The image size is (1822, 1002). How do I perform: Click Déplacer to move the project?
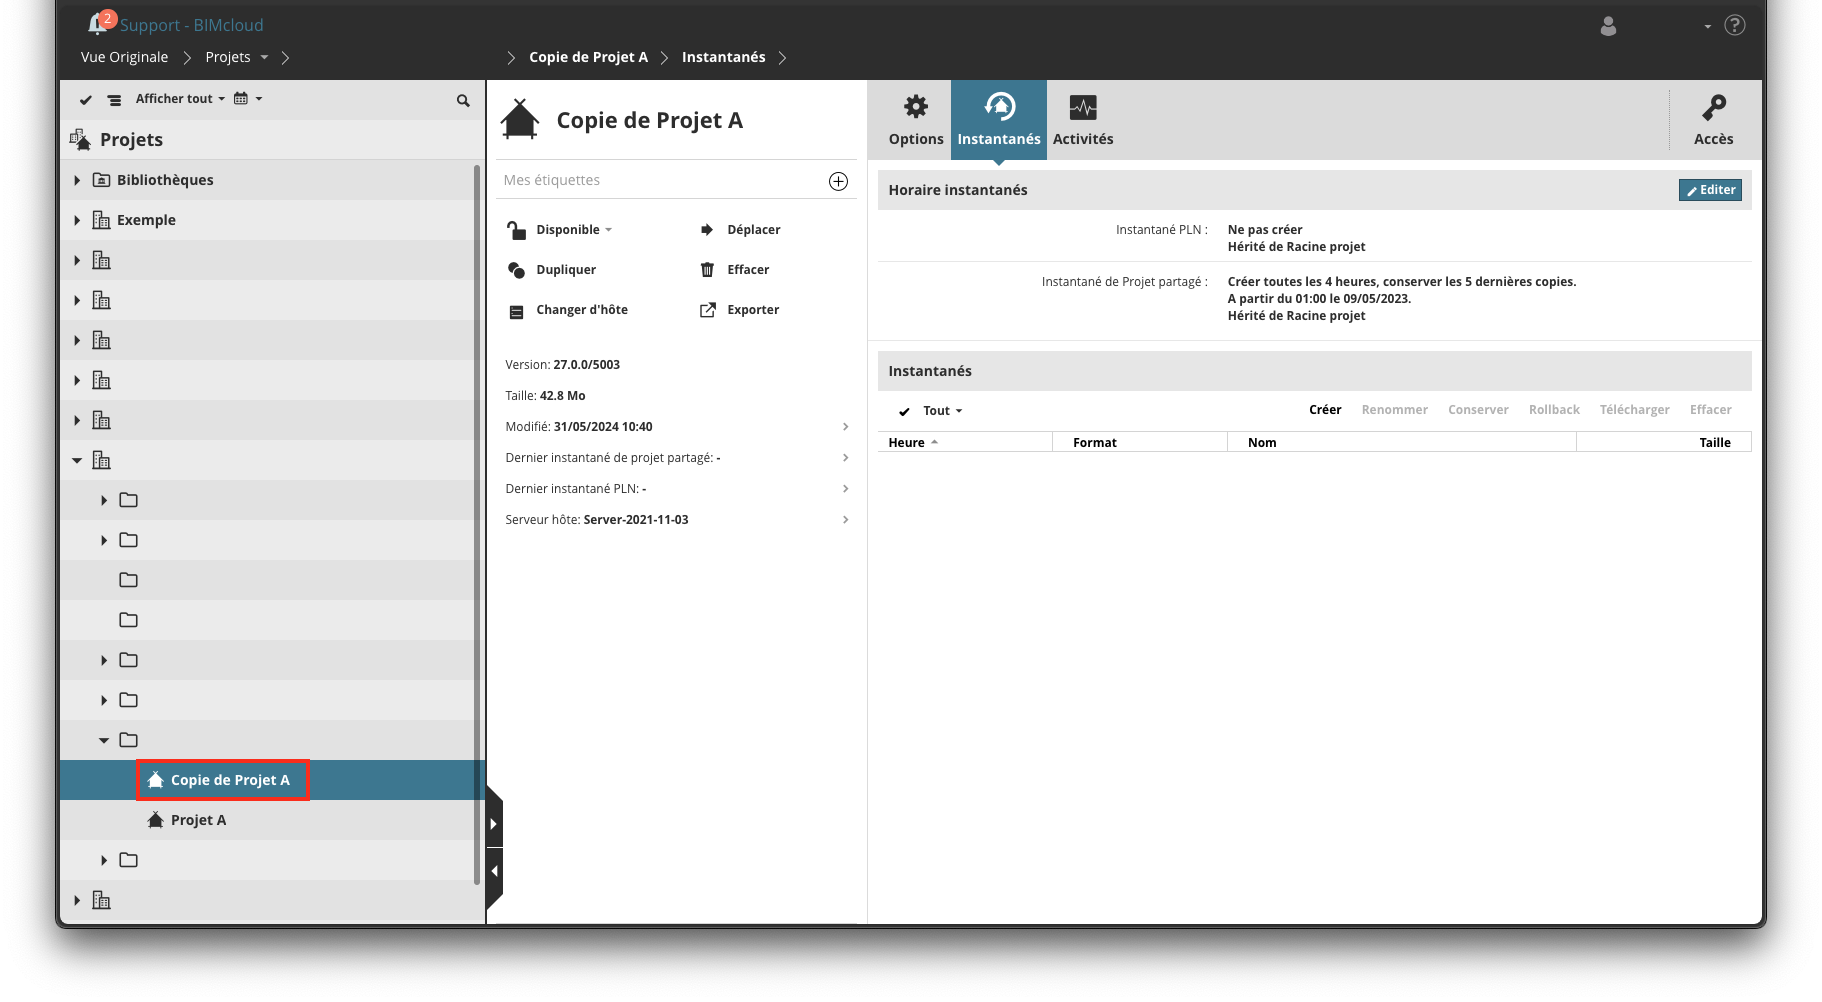pyautogui.click(x=754, y=230)
